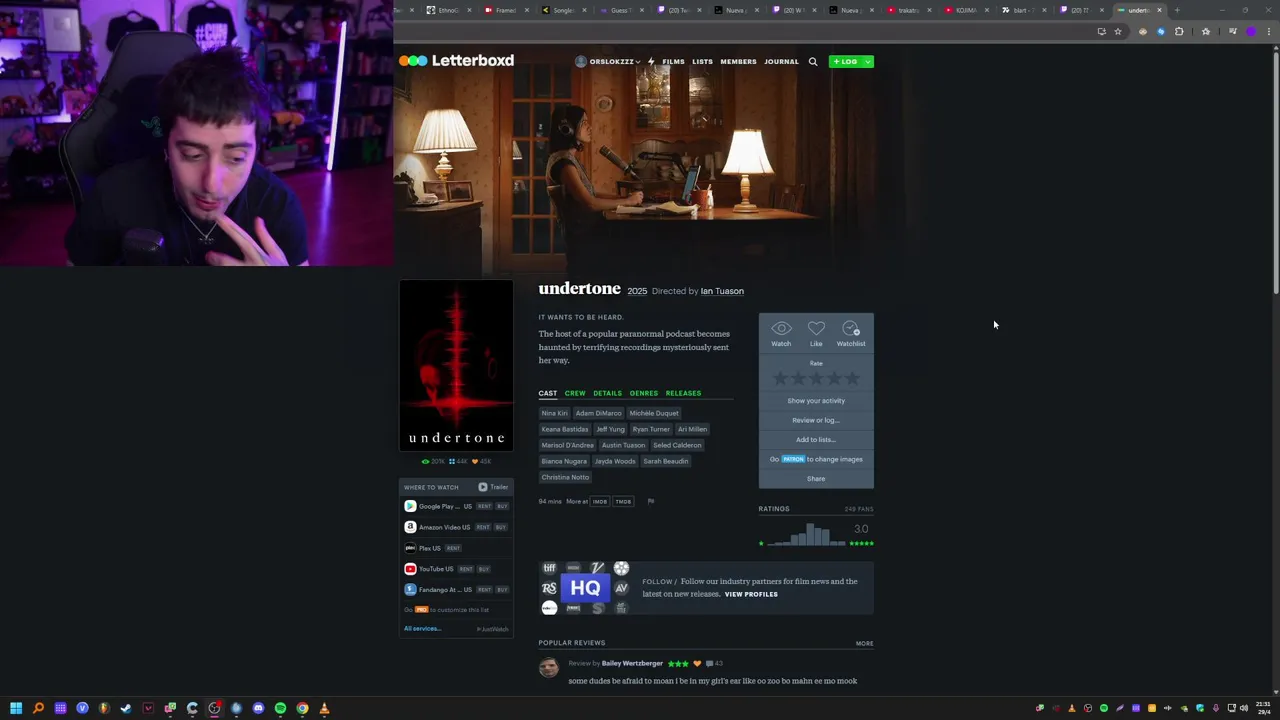
Task: Open the MEMBERS menu item
Action: click(738, 62)
